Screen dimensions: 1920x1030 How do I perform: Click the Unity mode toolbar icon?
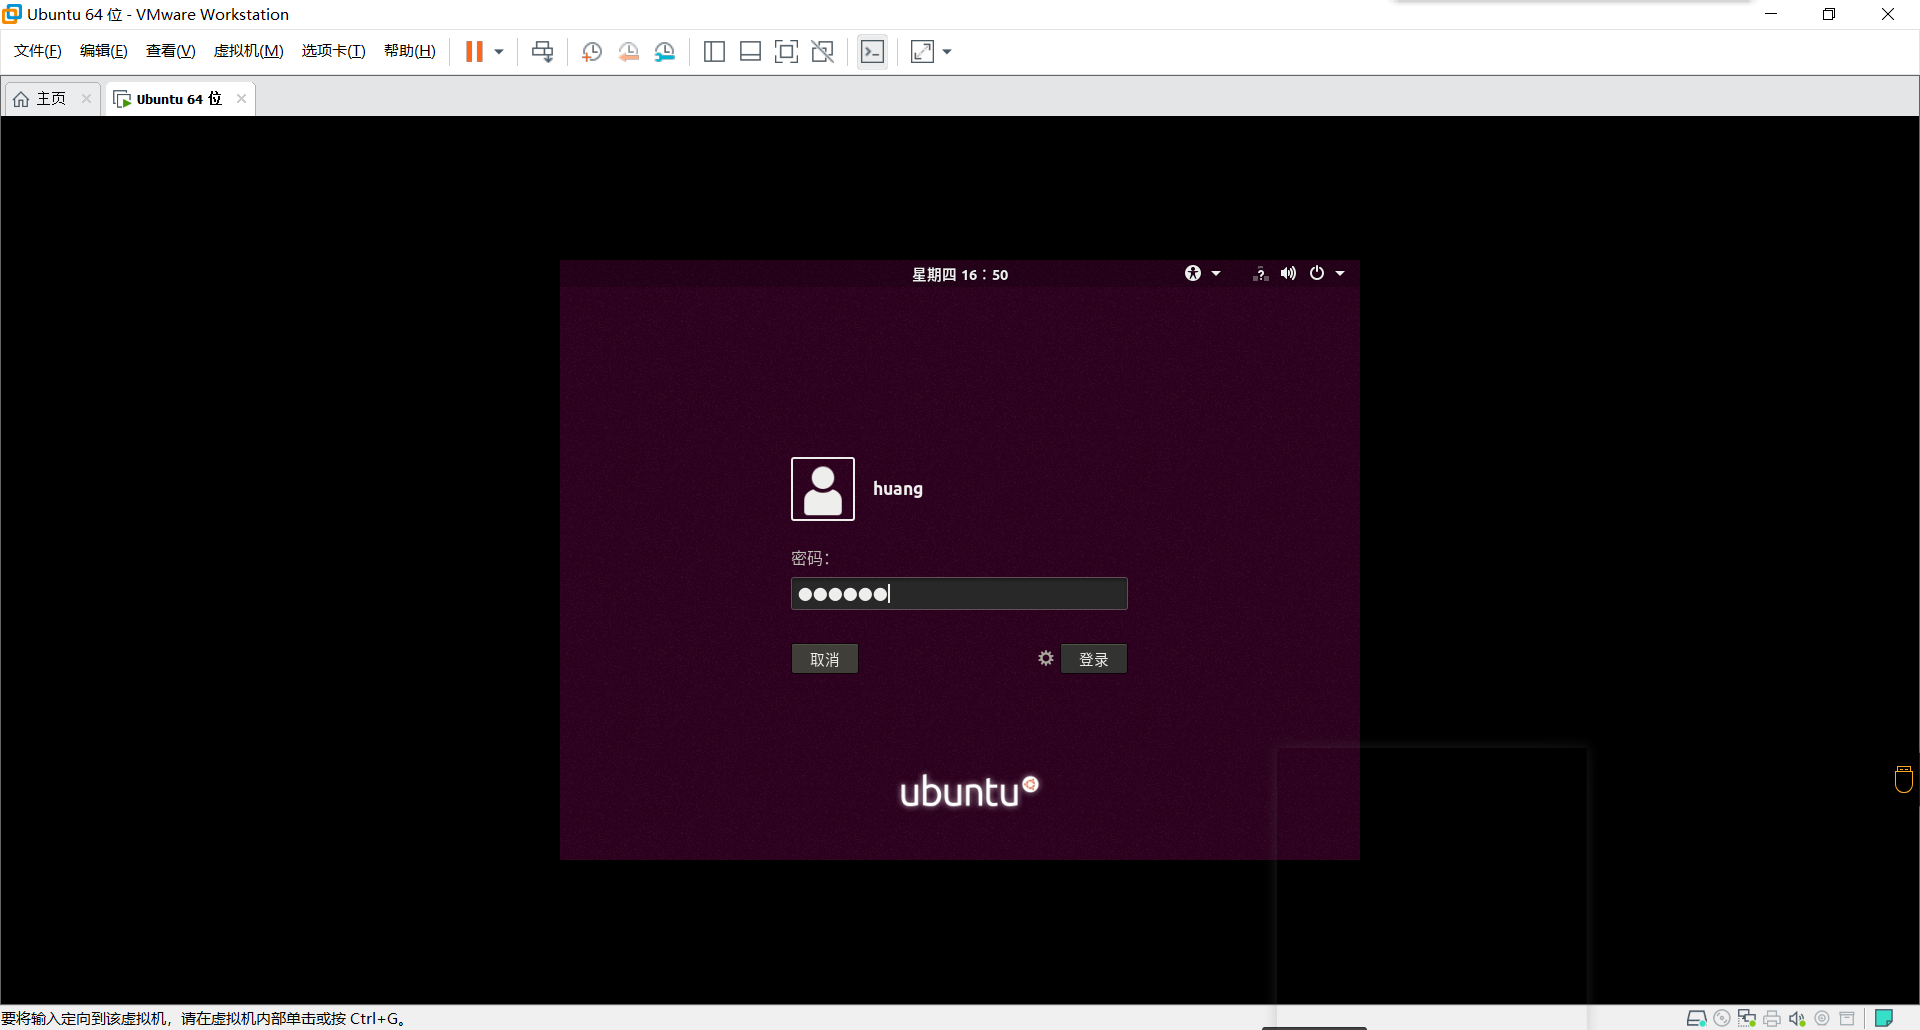click(823, 52)
